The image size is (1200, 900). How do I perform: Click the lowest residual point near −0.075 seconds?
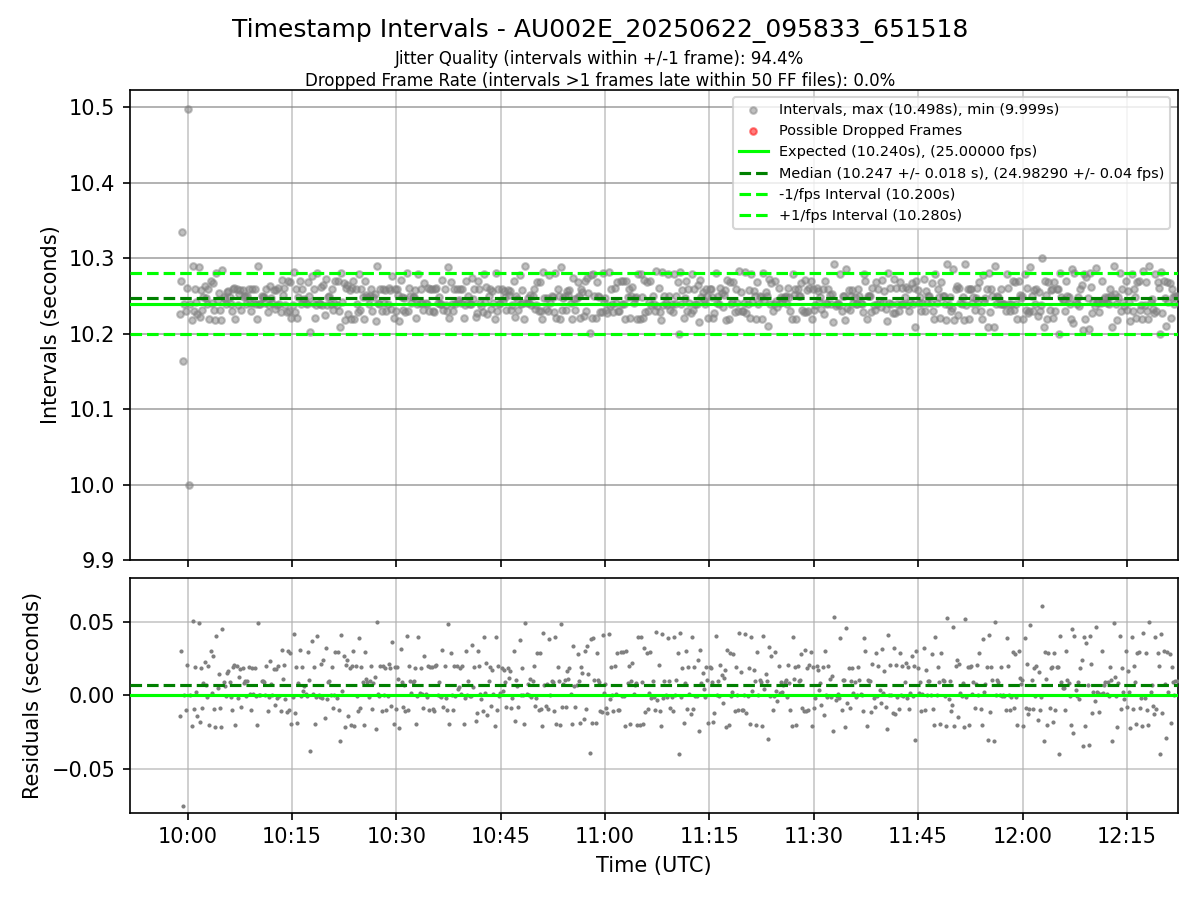(x=183, y=806)
